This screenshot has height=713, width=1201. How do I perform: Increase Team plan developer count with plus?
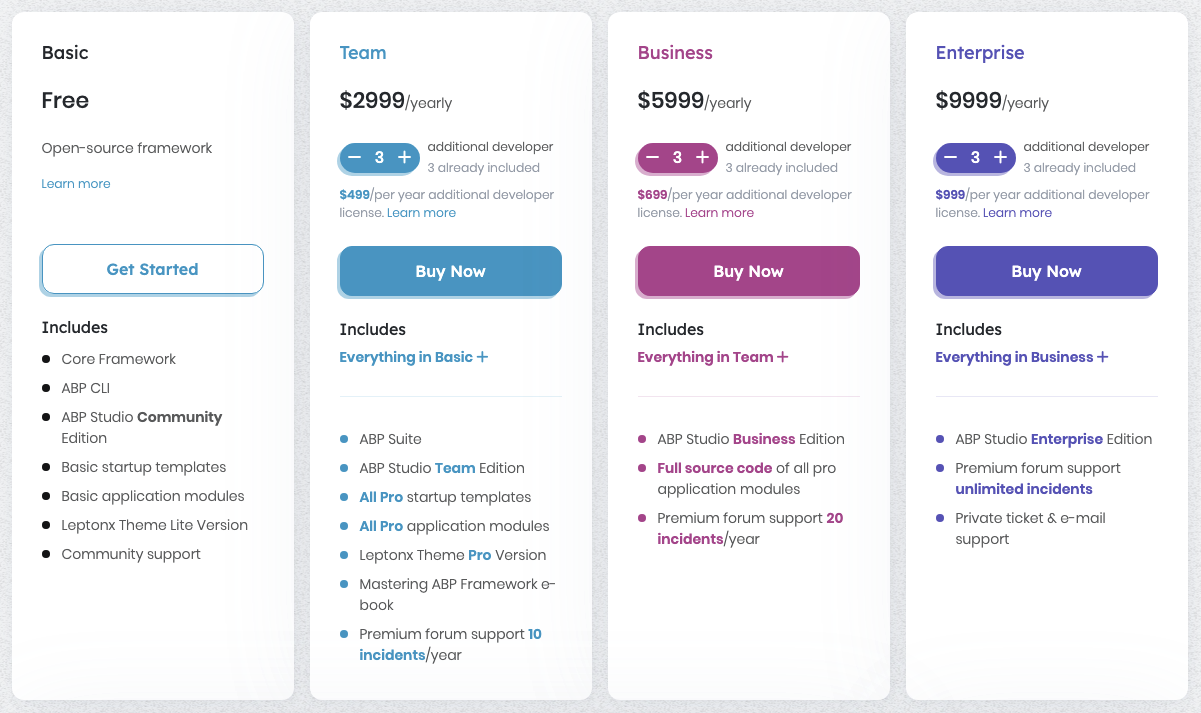click(404, 157)
